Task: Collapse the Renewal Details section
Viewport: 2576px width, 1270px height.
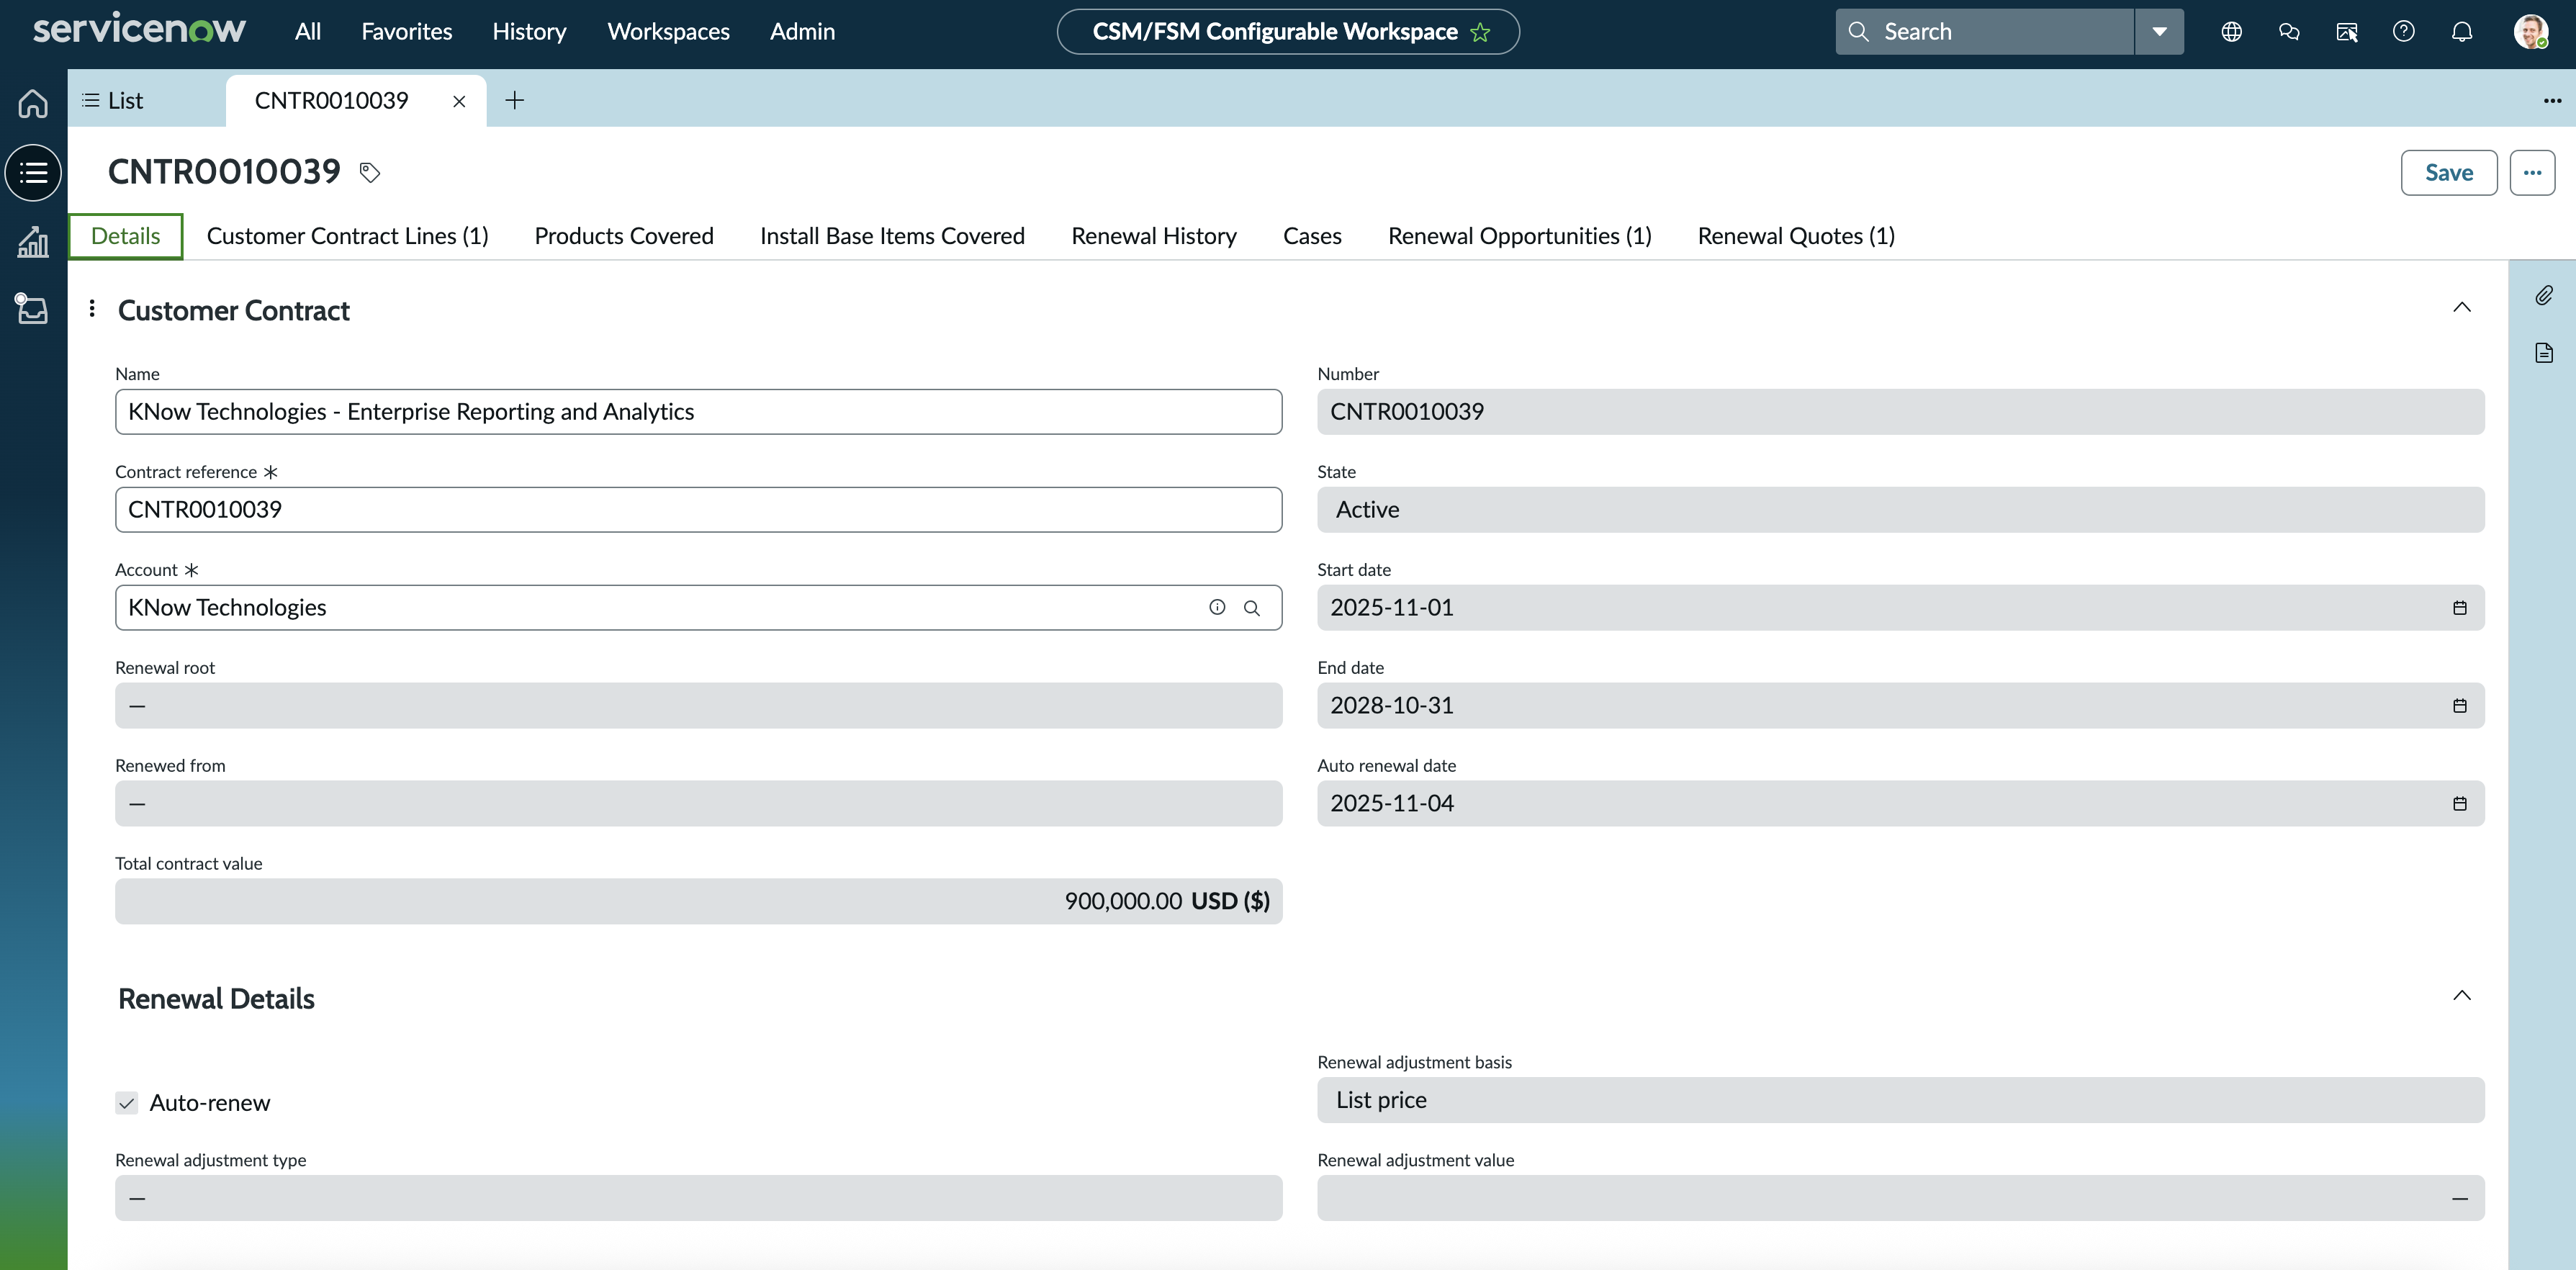Action: pos(2461,995)
